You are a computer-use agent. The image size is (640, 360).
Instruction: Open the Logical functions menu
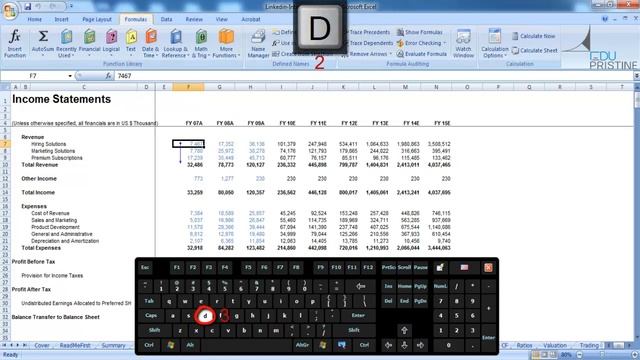click(x=111, y=43)
